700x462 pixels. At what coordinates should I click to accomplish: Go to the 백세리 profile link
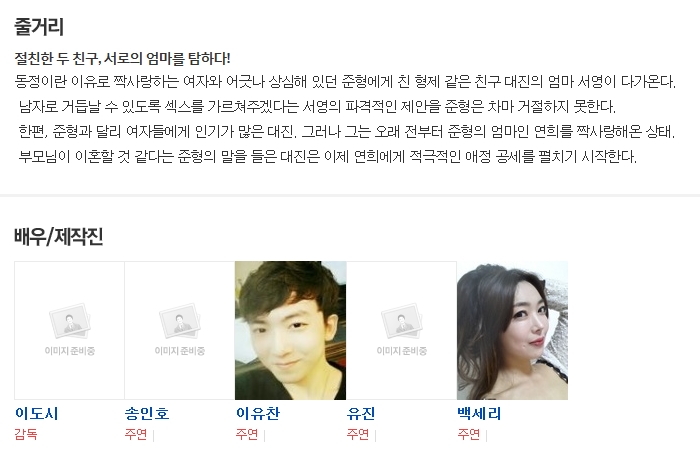click(x=479, y=413)
